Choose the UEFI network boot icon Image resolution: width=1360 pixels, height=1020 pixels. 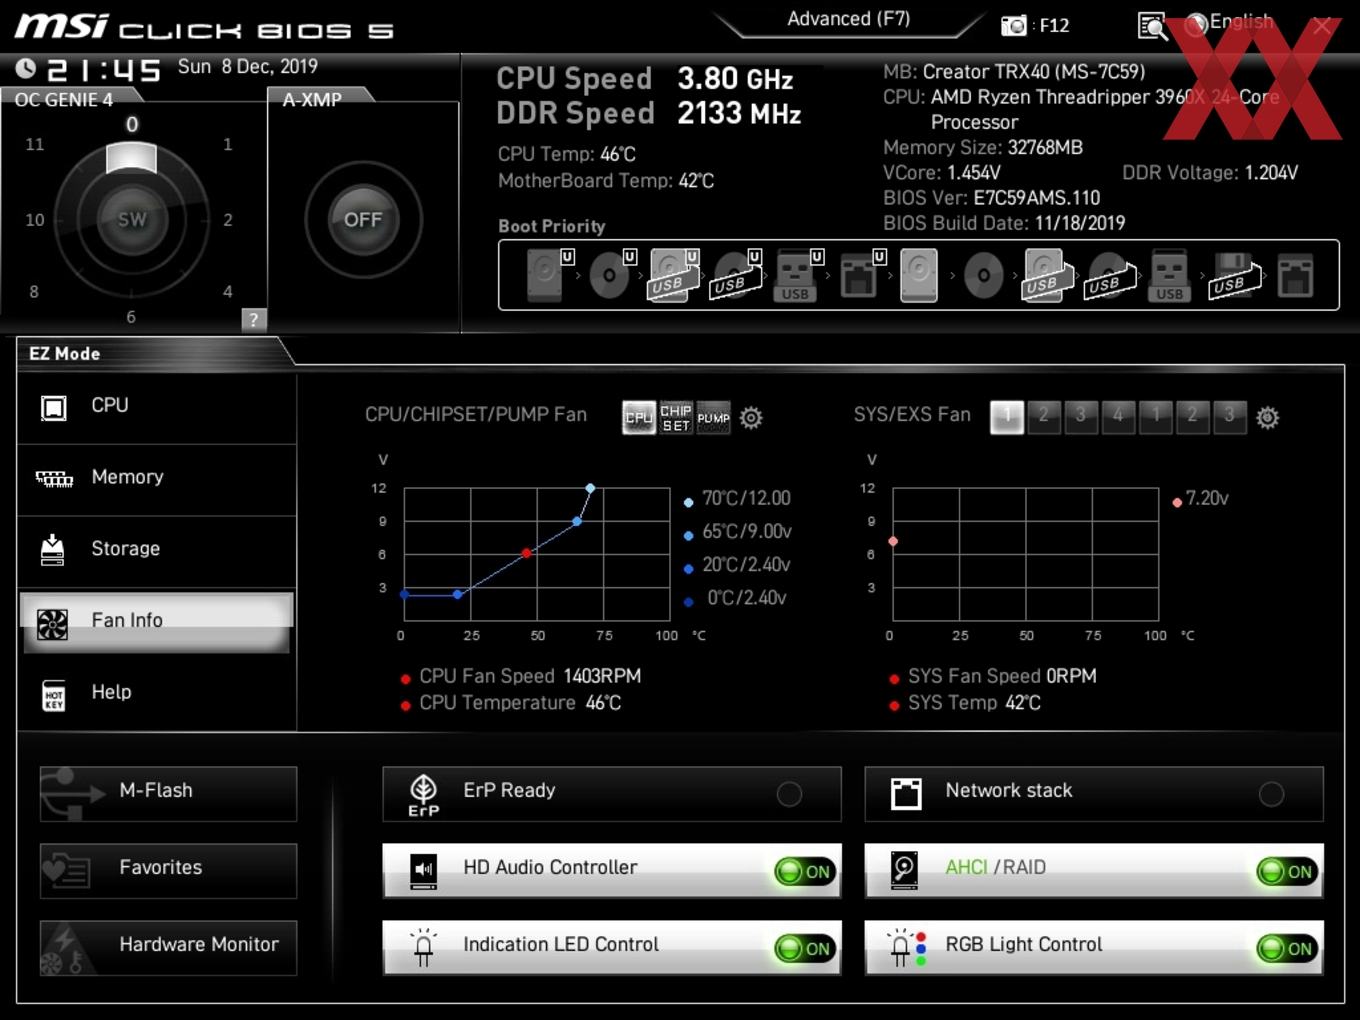[x=861, y=275]
